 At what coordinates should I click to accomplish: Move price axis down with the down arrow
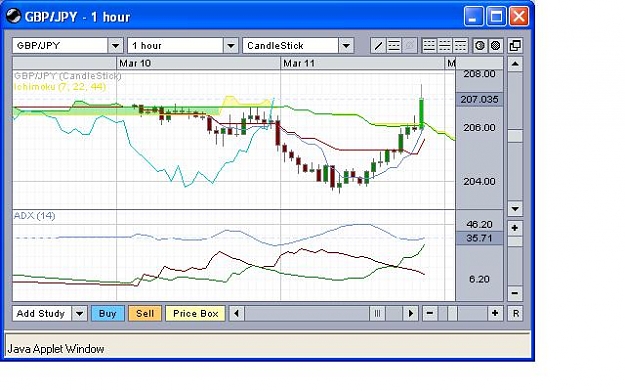point(515,208)
